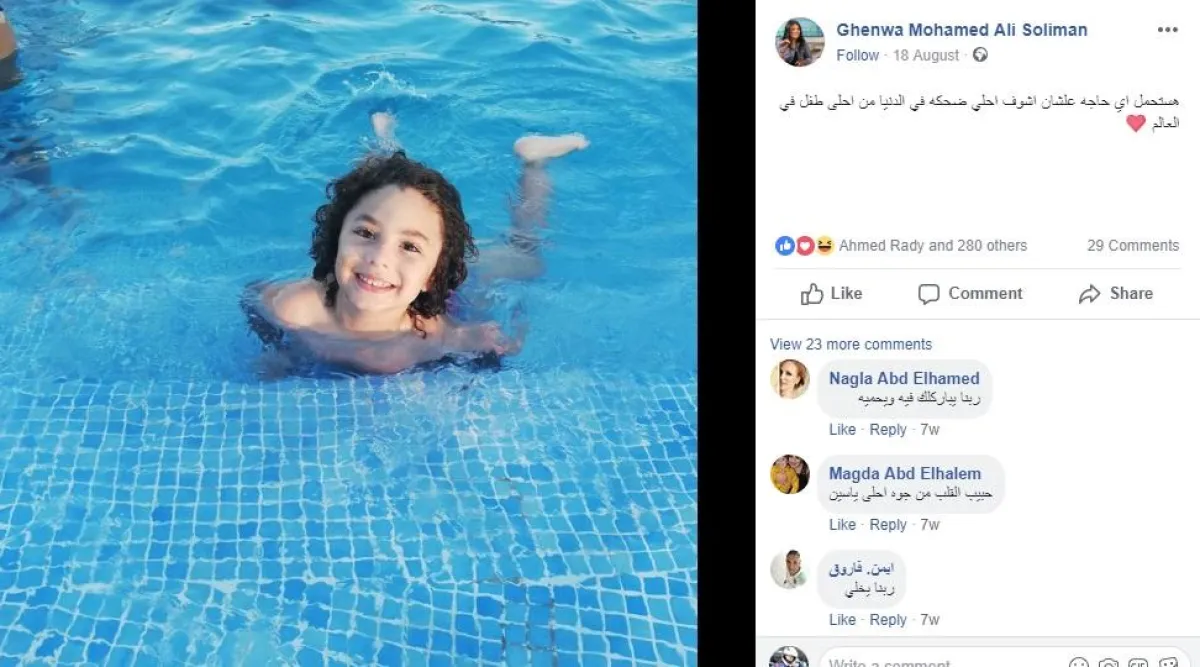Image resolution: width=1200 pixels, height=667 pixels.
Task: Open the poster's profile picture
Action: click(x=800, y=42)
